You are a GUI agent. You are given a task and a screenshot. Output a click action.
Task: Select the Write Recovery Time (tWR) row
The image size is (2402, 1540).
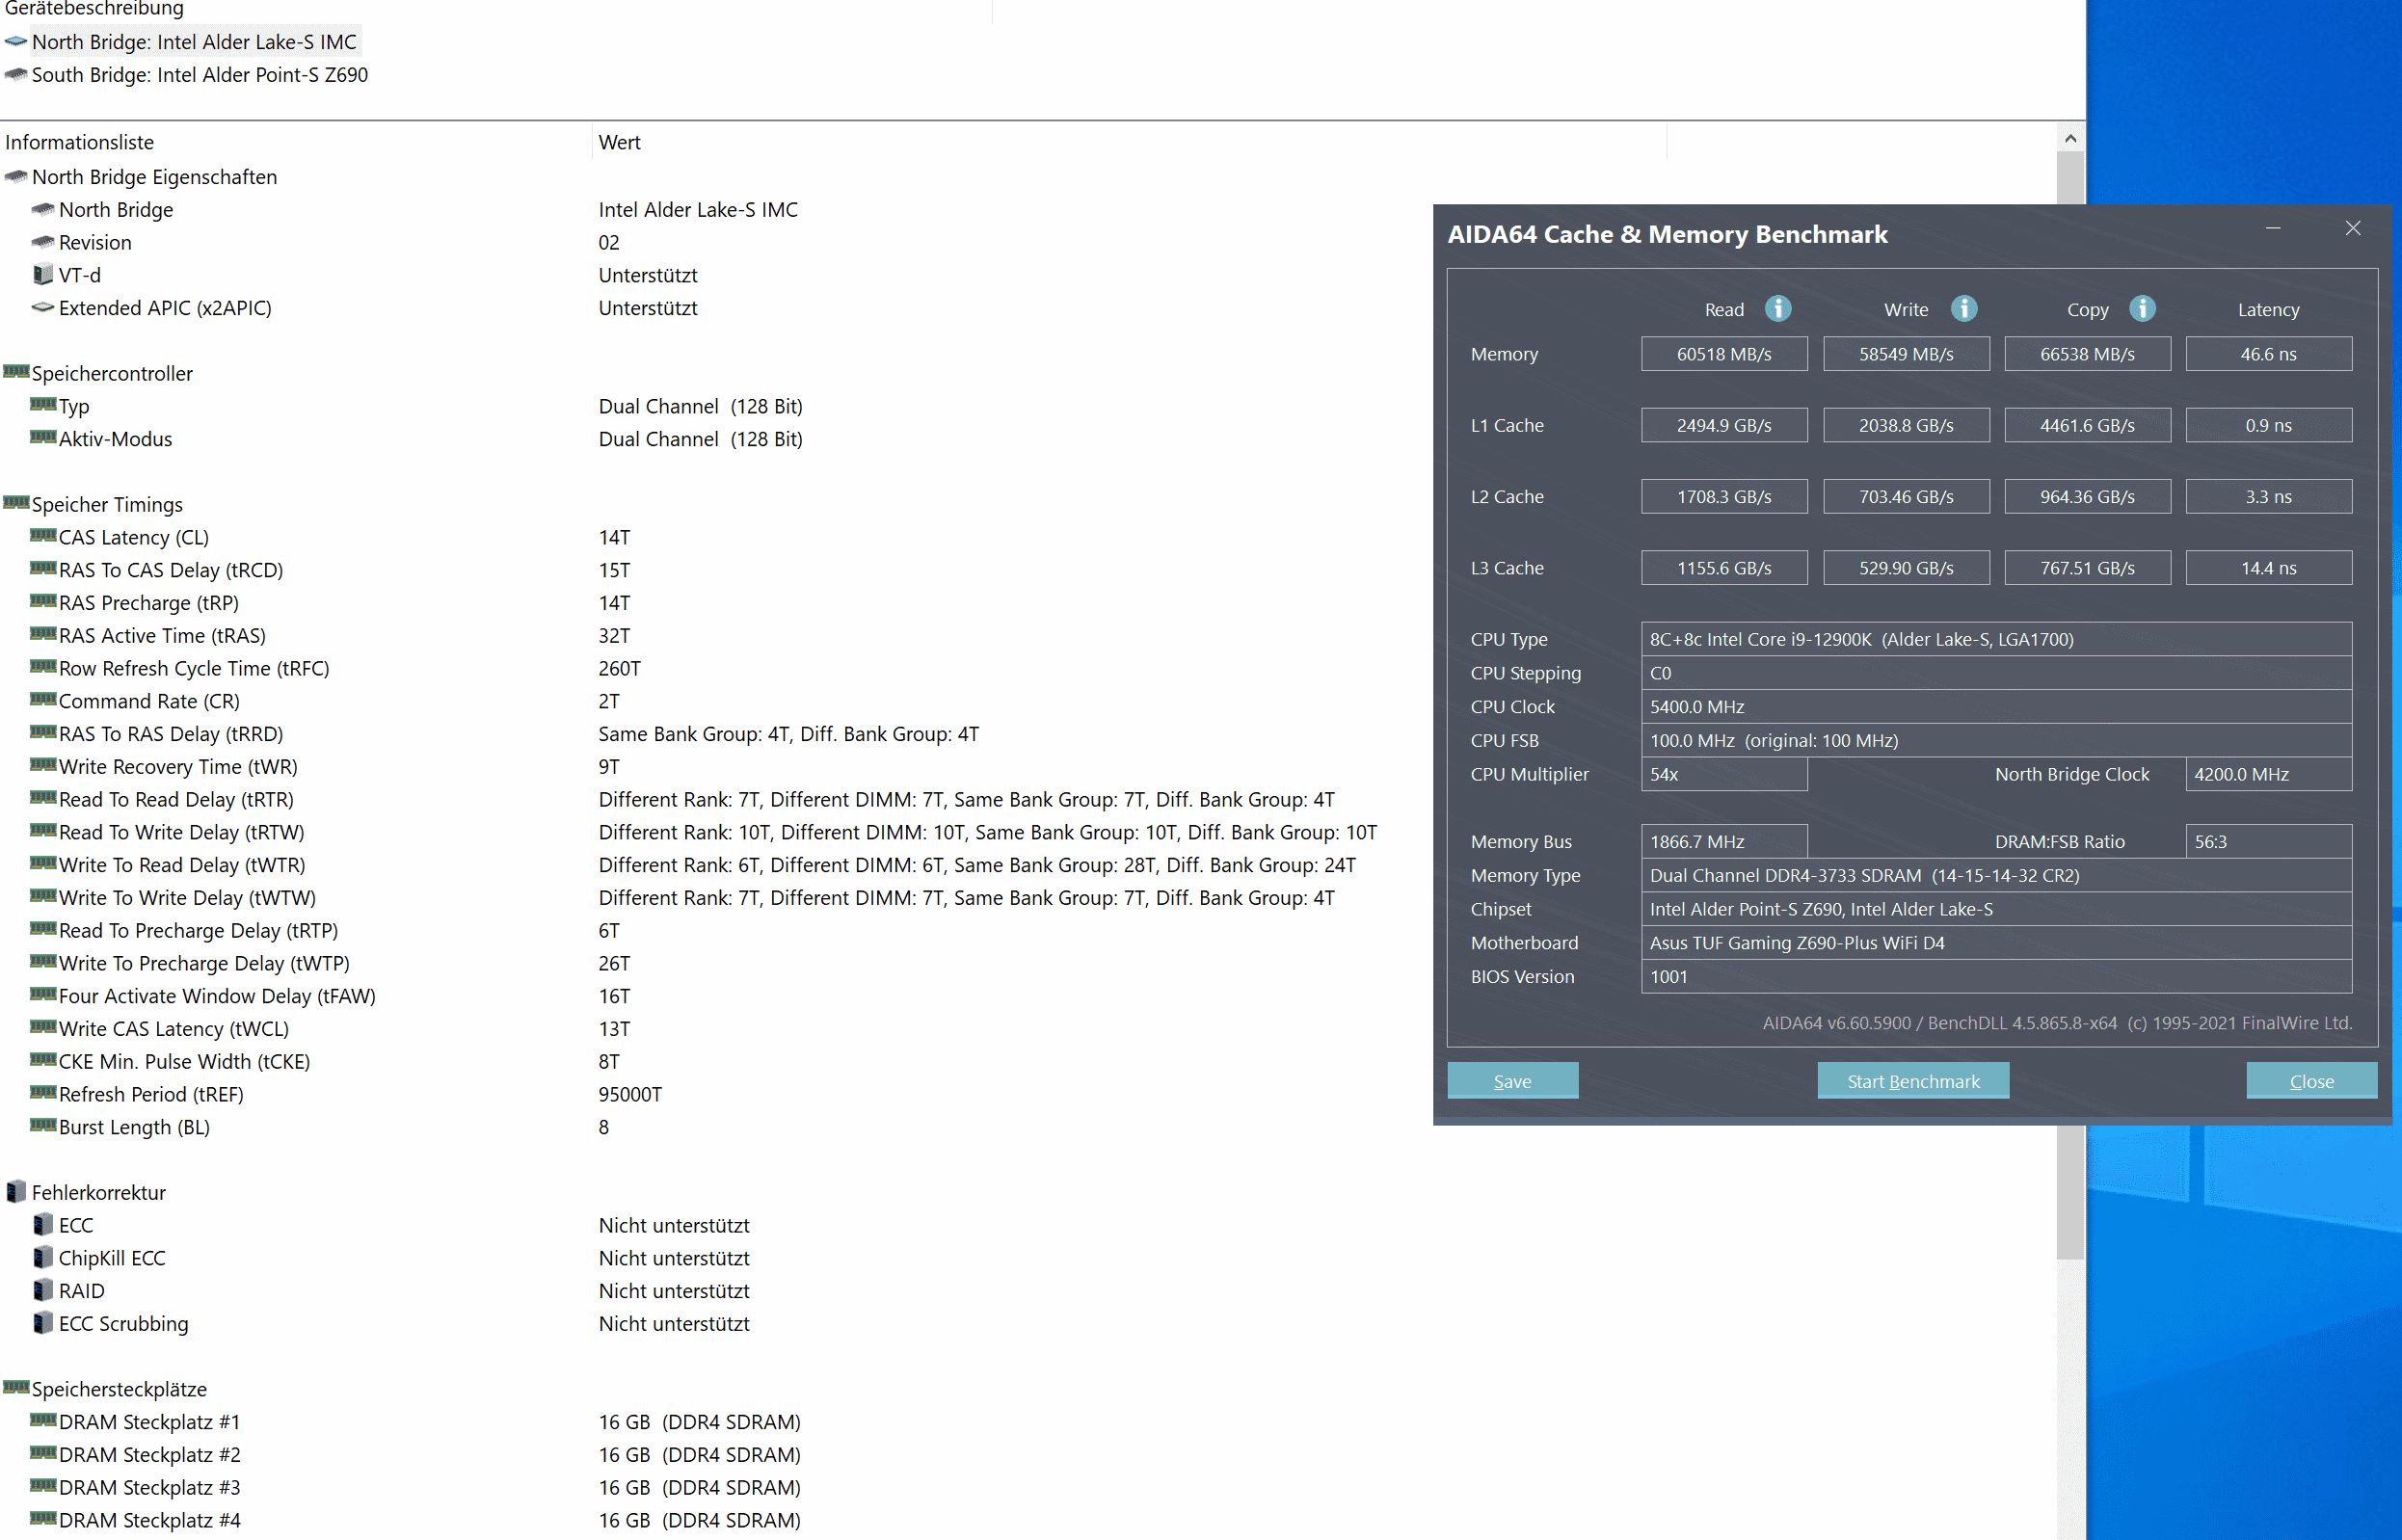point(178,766)
